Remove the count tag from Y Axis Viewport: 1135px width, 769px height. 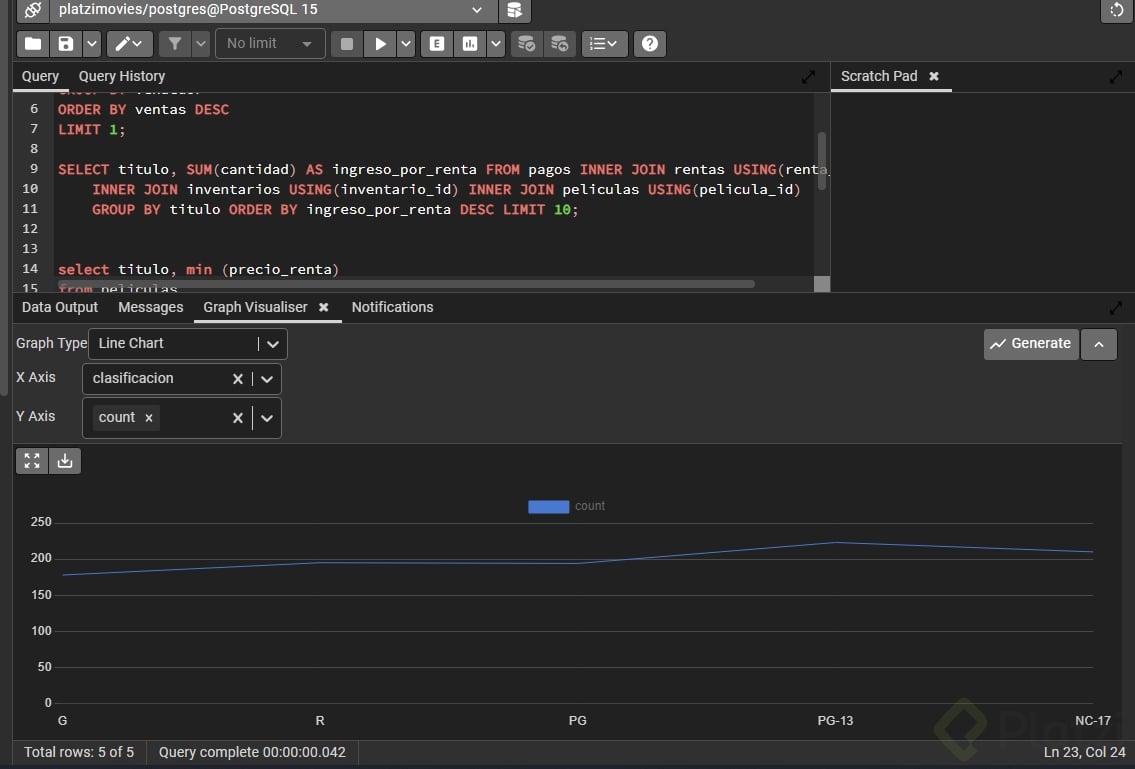[x=149, y=418]
